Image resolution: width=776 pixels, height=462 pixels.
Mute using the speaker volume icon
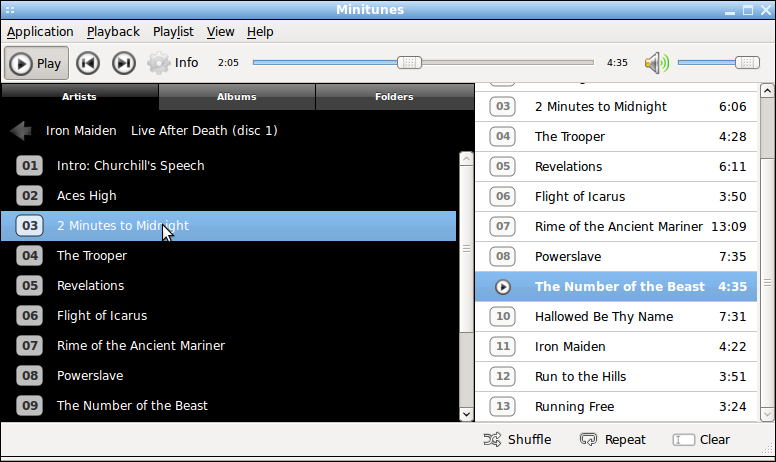coord(657,63)
